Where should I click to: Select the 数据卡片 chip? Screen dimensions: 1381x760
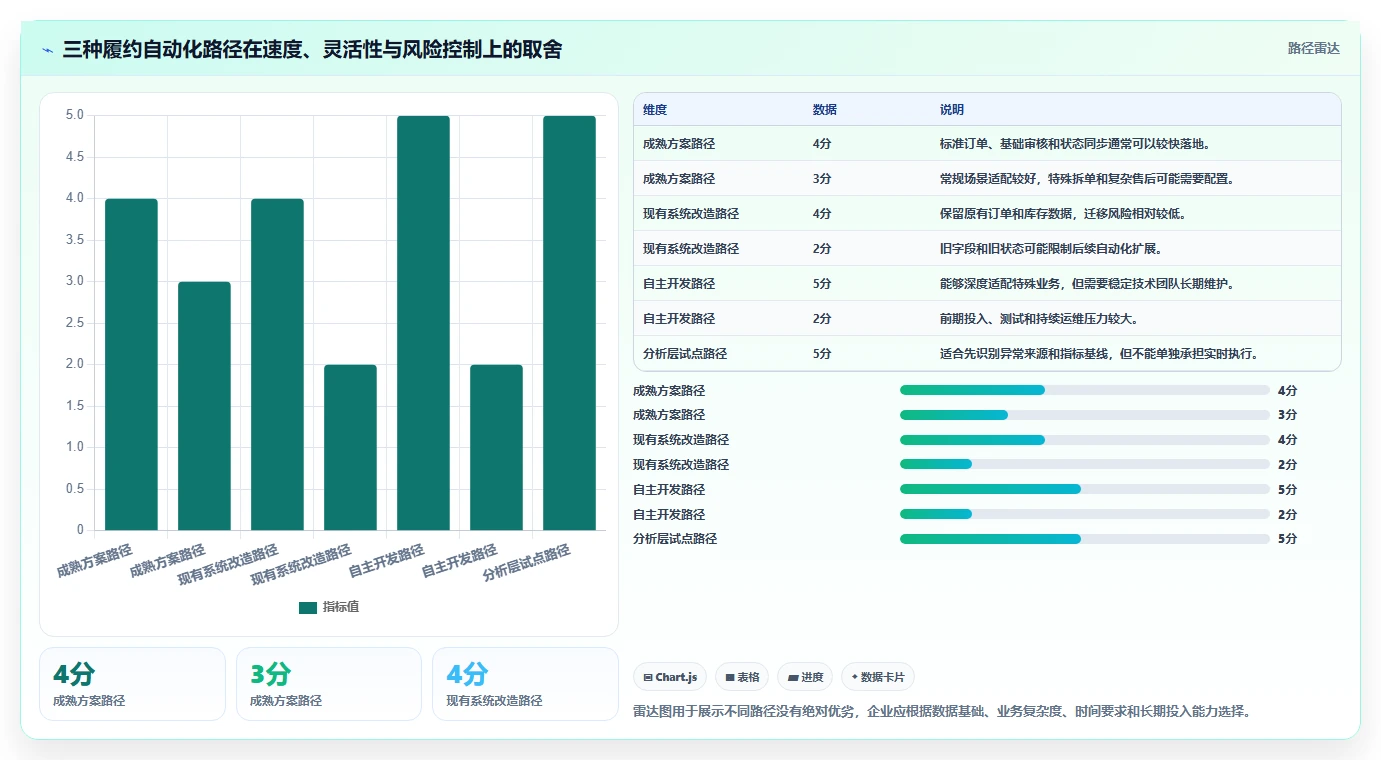878,677
